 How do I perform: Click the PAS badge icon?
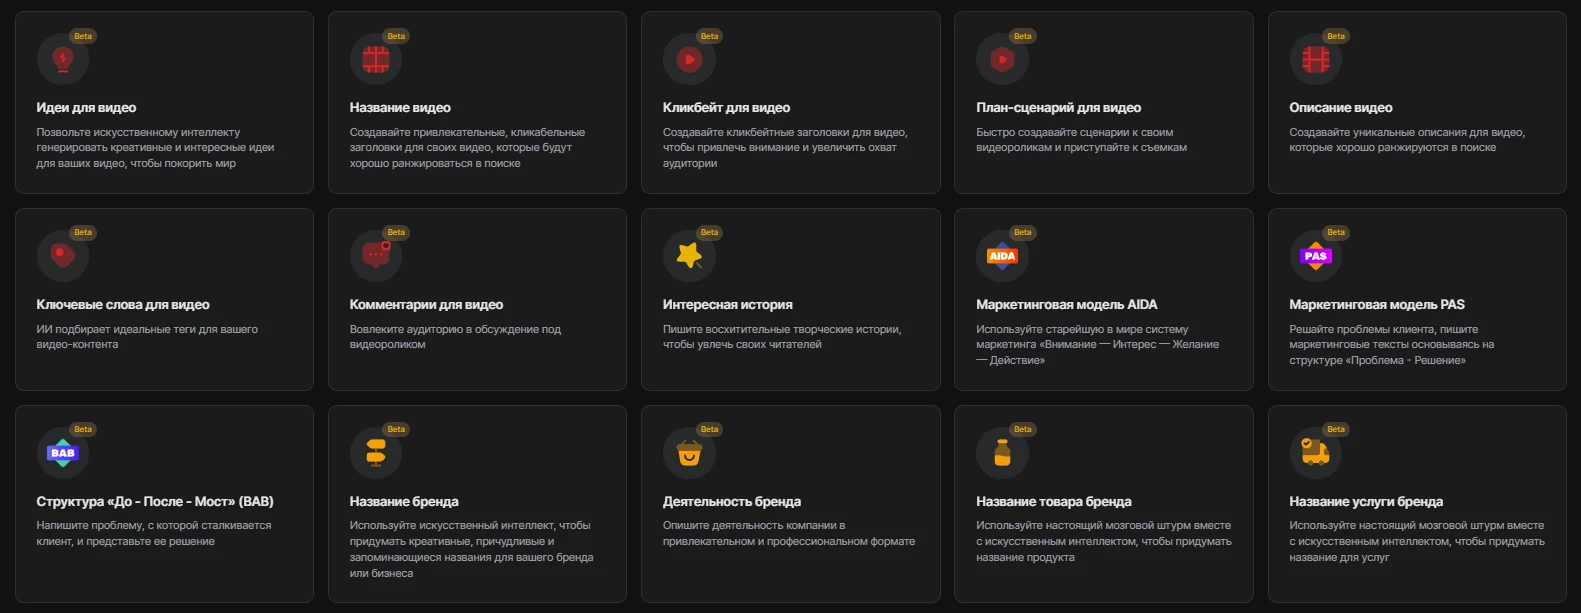[x=1315, y=256]
